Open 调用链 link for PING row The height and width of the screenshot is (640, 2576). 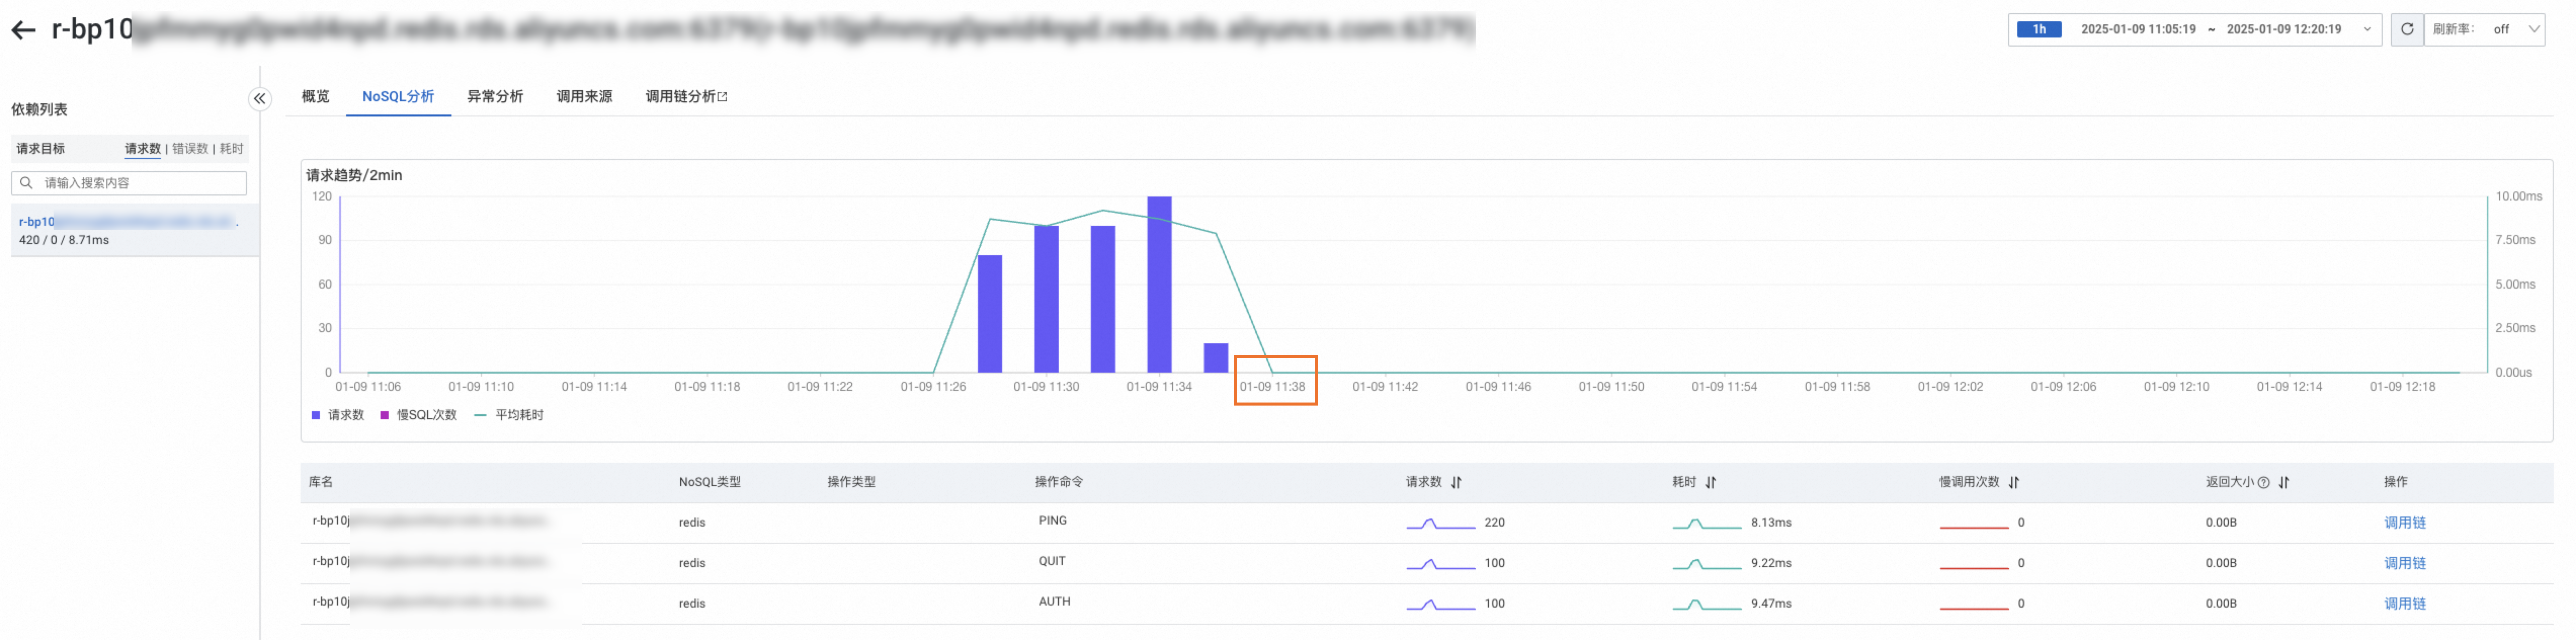(x=2404, y=522)
